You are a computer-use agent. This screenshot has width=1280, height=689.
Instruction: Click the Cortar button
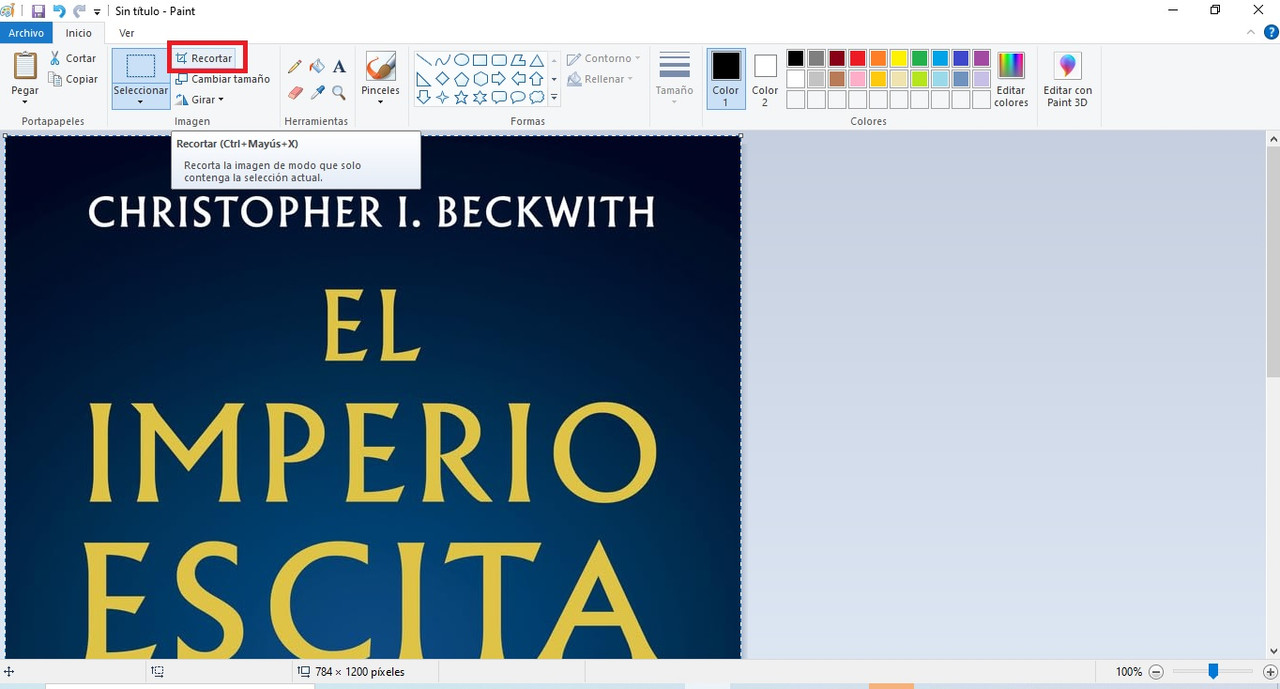pyautogui.click(x=73, y=58)
